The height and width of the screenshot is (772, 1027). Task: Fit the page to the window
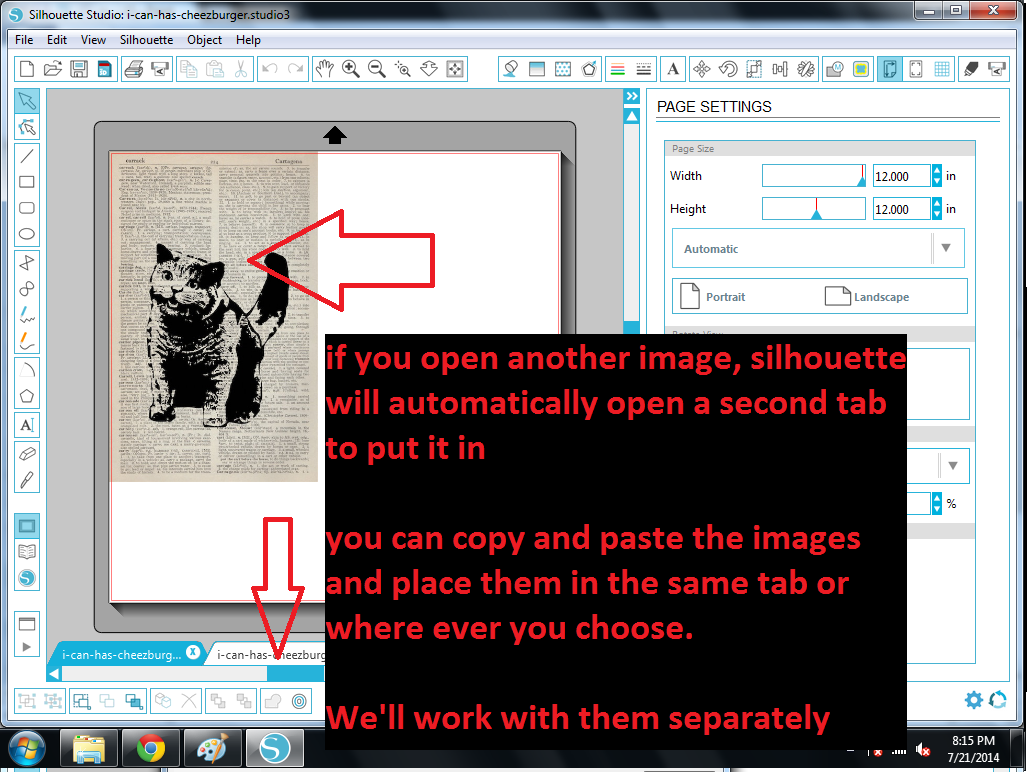tap(455, 69)
